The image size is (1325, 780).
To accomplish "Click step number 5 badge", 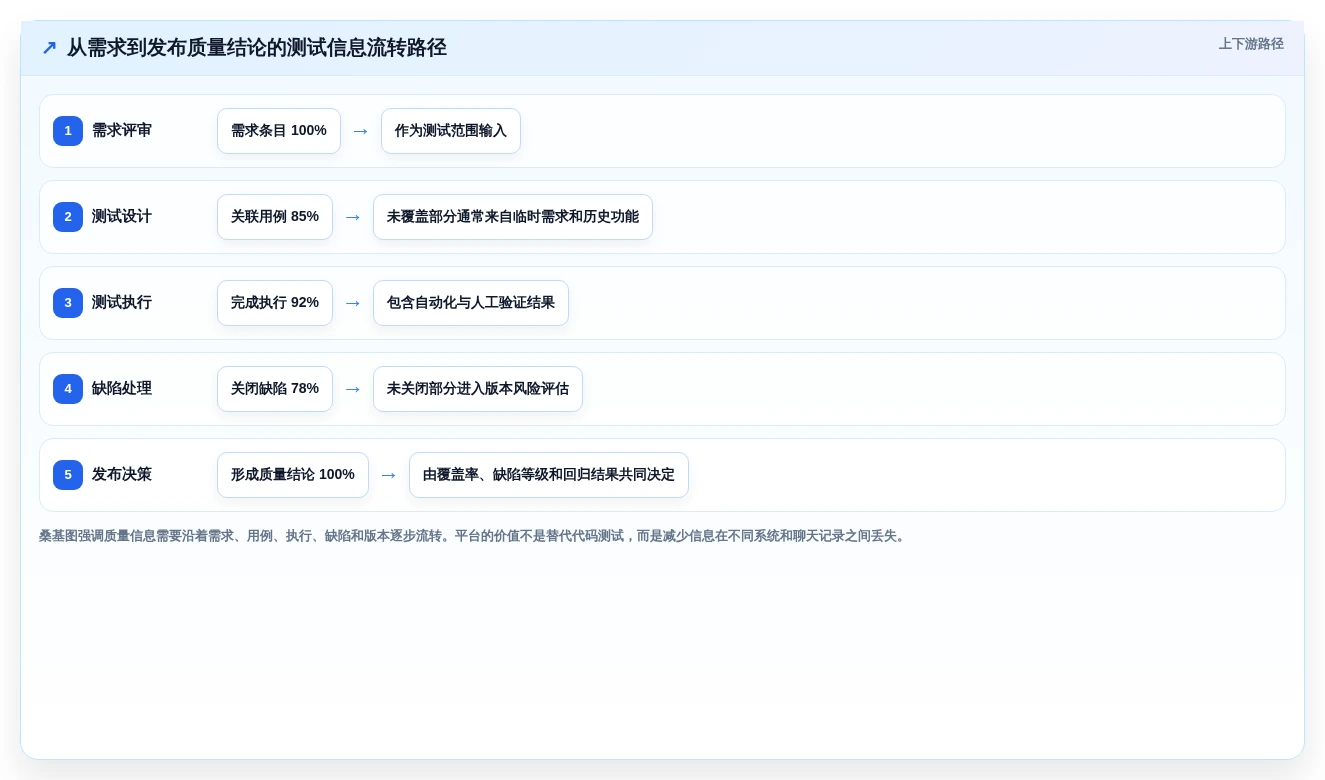I will pos(68,475).
